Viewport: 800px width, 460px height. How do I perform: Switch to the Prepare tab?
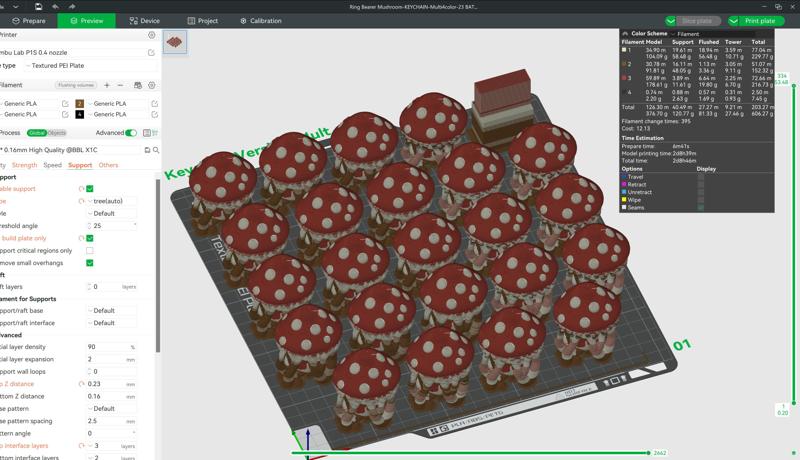29,21
